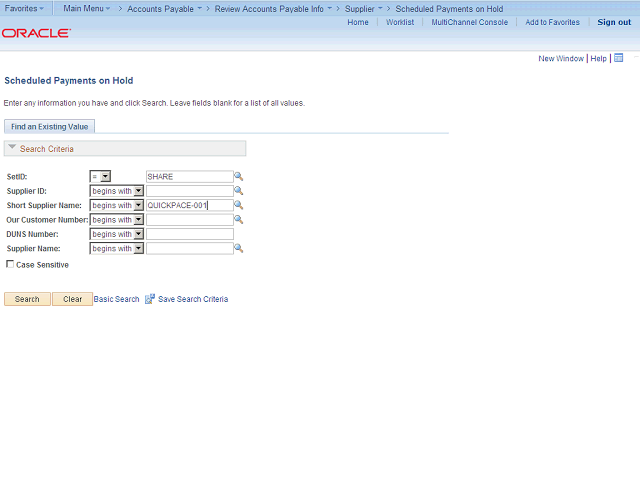The image size is (640, 480).
Task: Click the Clear button
Action: click(x=72, y=299)
